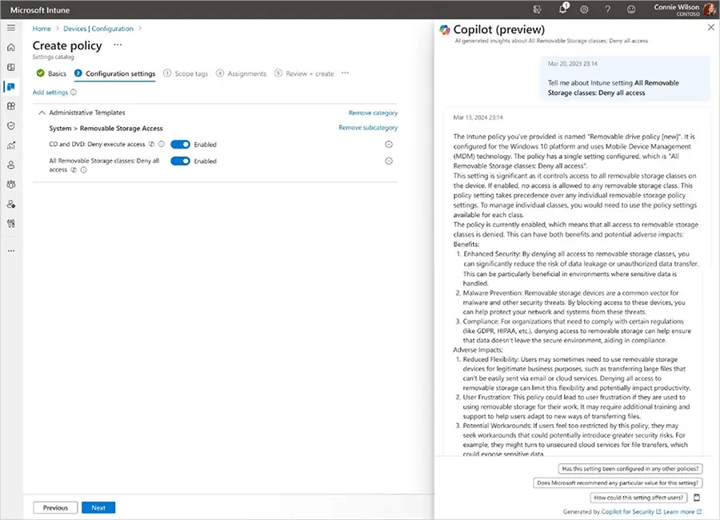Open Troubleshooting tools icon in the sidebar
The height and width of the screenshot is (520, 720).
[11, 224]
